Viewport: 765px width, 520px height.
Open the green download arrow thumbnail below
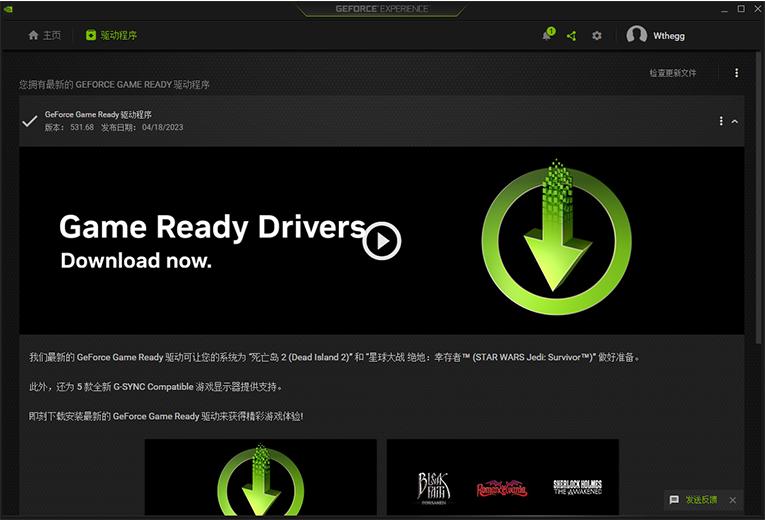point(261,477)
